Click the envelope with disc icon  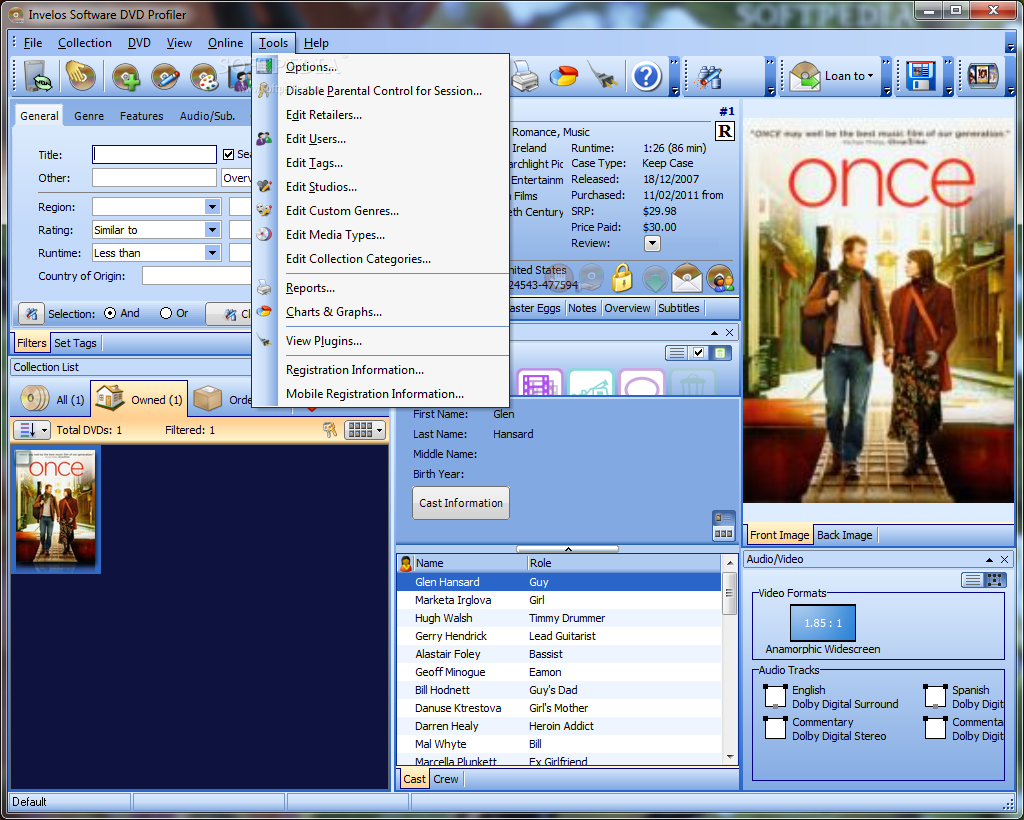(687, 278)
